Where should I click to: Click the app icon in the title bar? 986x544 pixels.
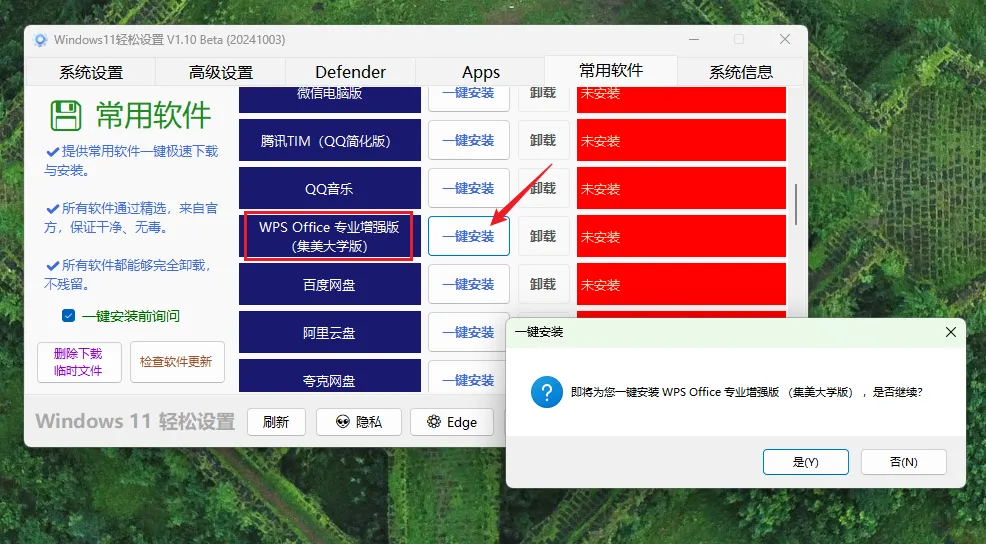(x=41, y=40)
